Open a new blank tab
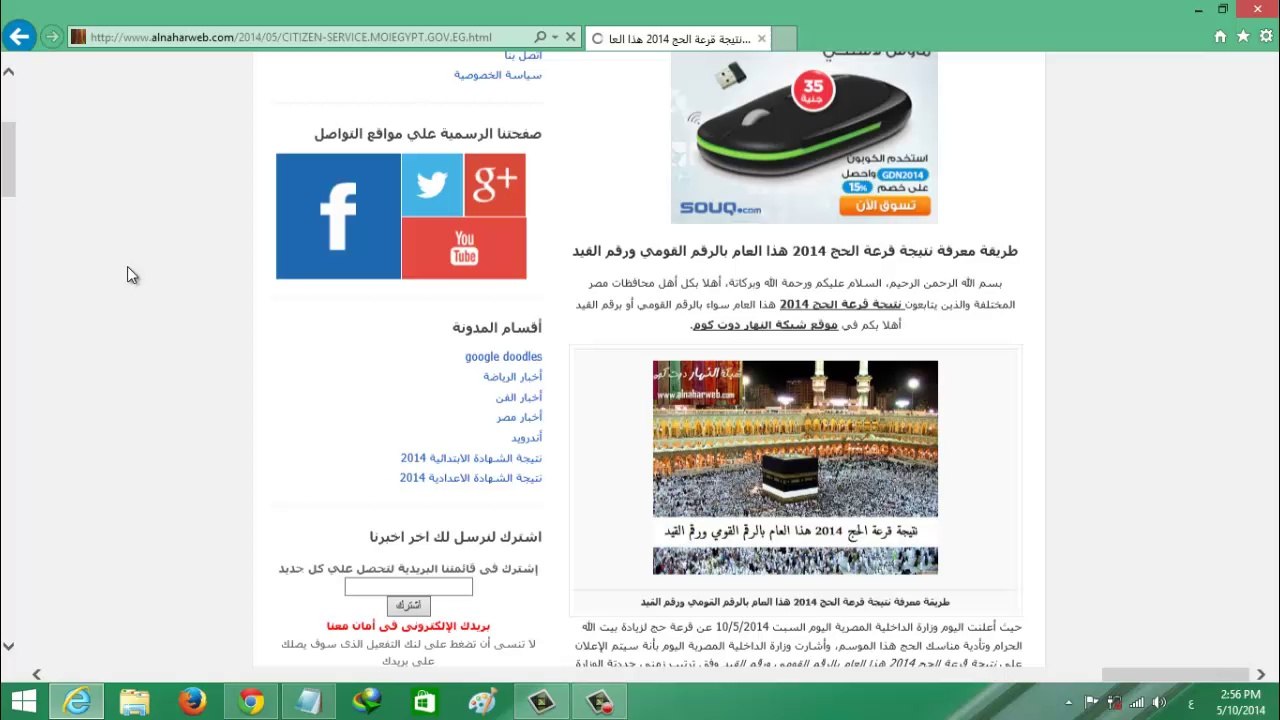The width and height of the screenshot is (1280, 720). [x=785, y=39]
